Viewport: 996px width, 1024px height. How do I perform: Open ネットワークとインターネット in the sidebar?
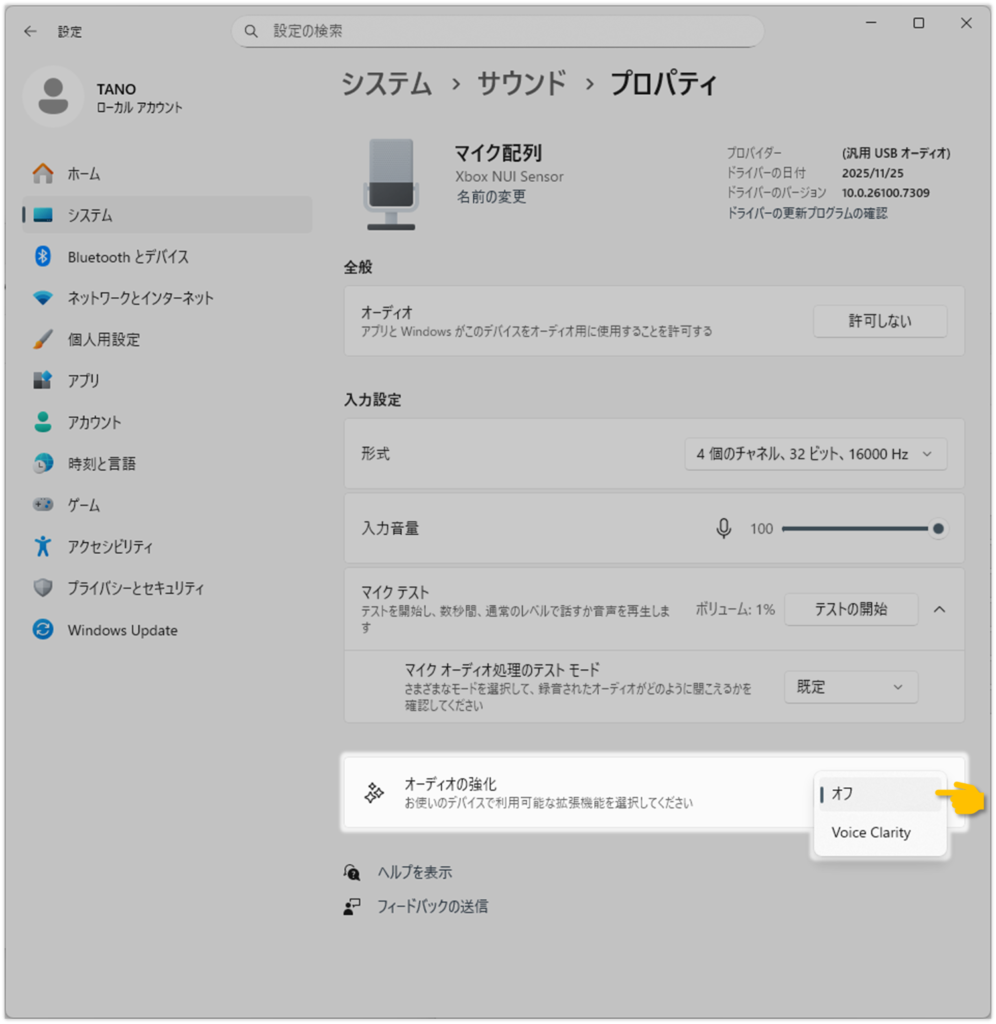click(x=140, y=298)
